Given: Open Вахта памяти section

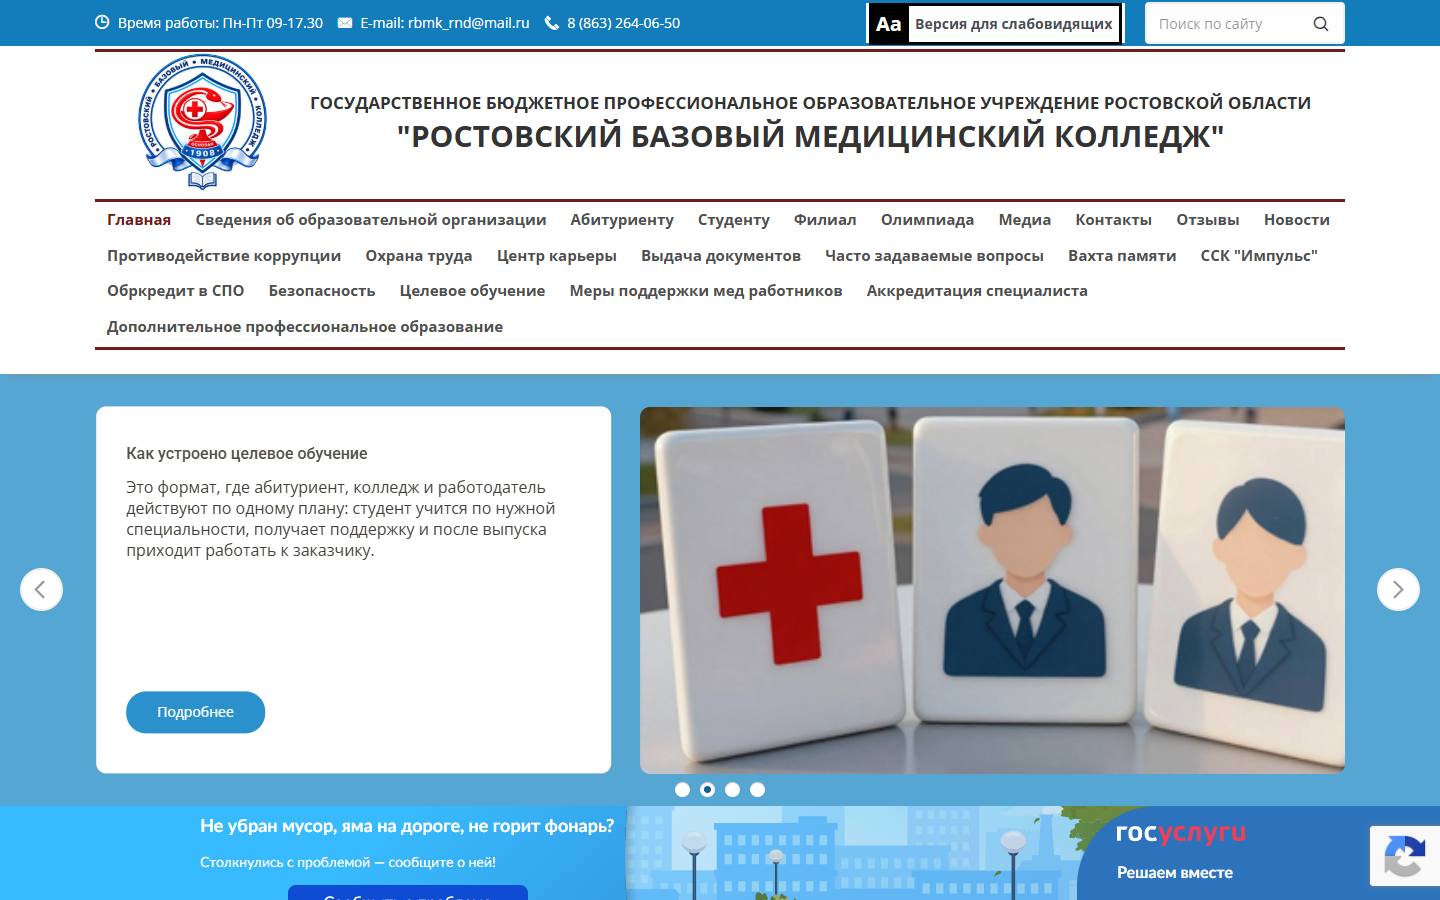Looking at the screenshot, I should tap(1122, 256).
